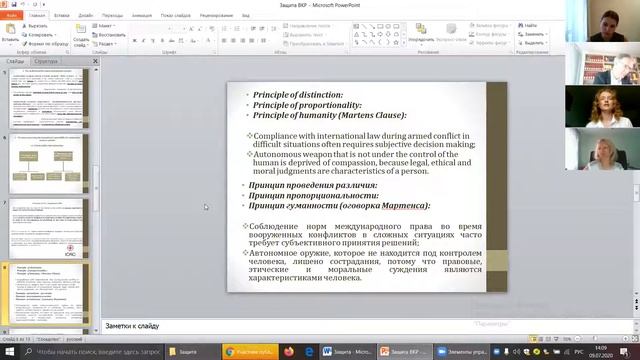
Task: Switch to the Slide Show (Показ слайдов) tab
Action: click(x=176, y=16)
